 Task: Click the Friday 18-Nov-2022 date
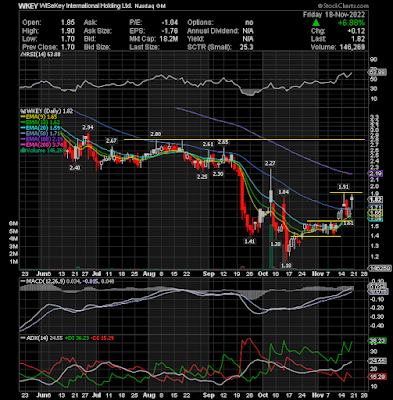(334, 15)
